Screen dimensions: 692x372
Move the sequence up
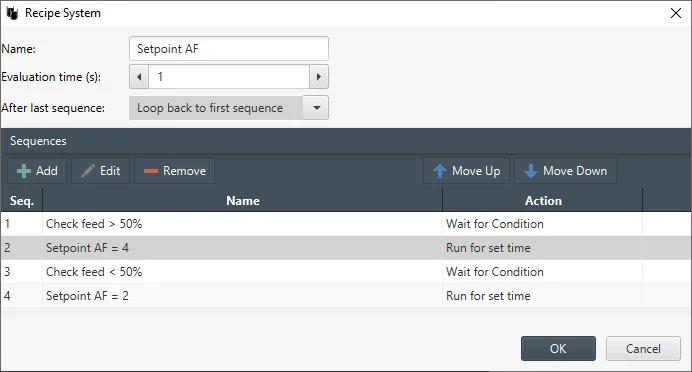coord(466,171)
